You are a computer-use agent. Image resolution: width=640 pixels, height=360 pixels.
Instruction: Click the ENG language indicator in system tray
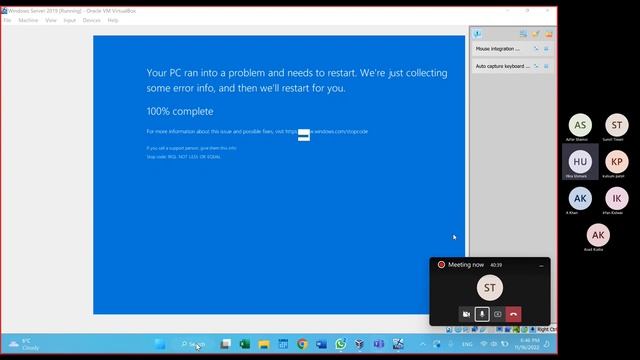click(467, 344)
